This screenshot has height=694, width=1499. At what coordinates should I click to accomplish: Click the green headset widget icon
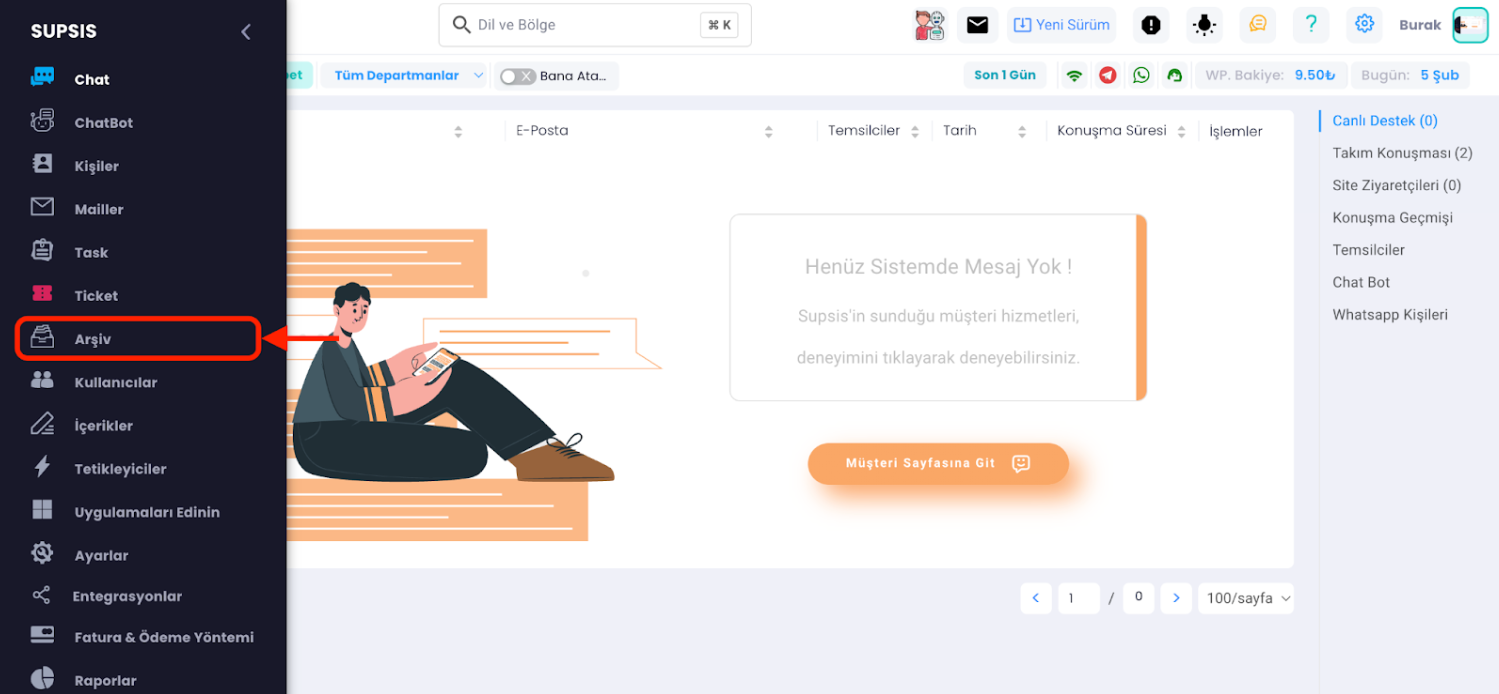[x=1175, y=75]
